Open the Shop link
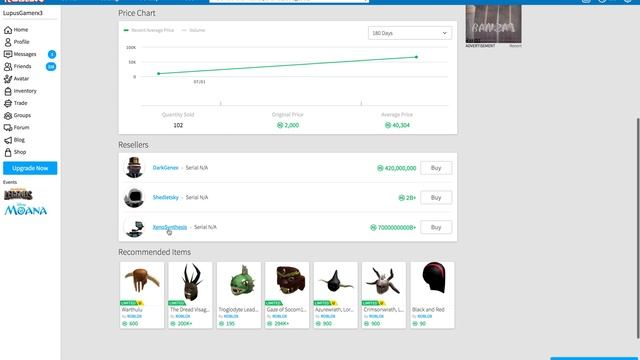 point(15,152)
